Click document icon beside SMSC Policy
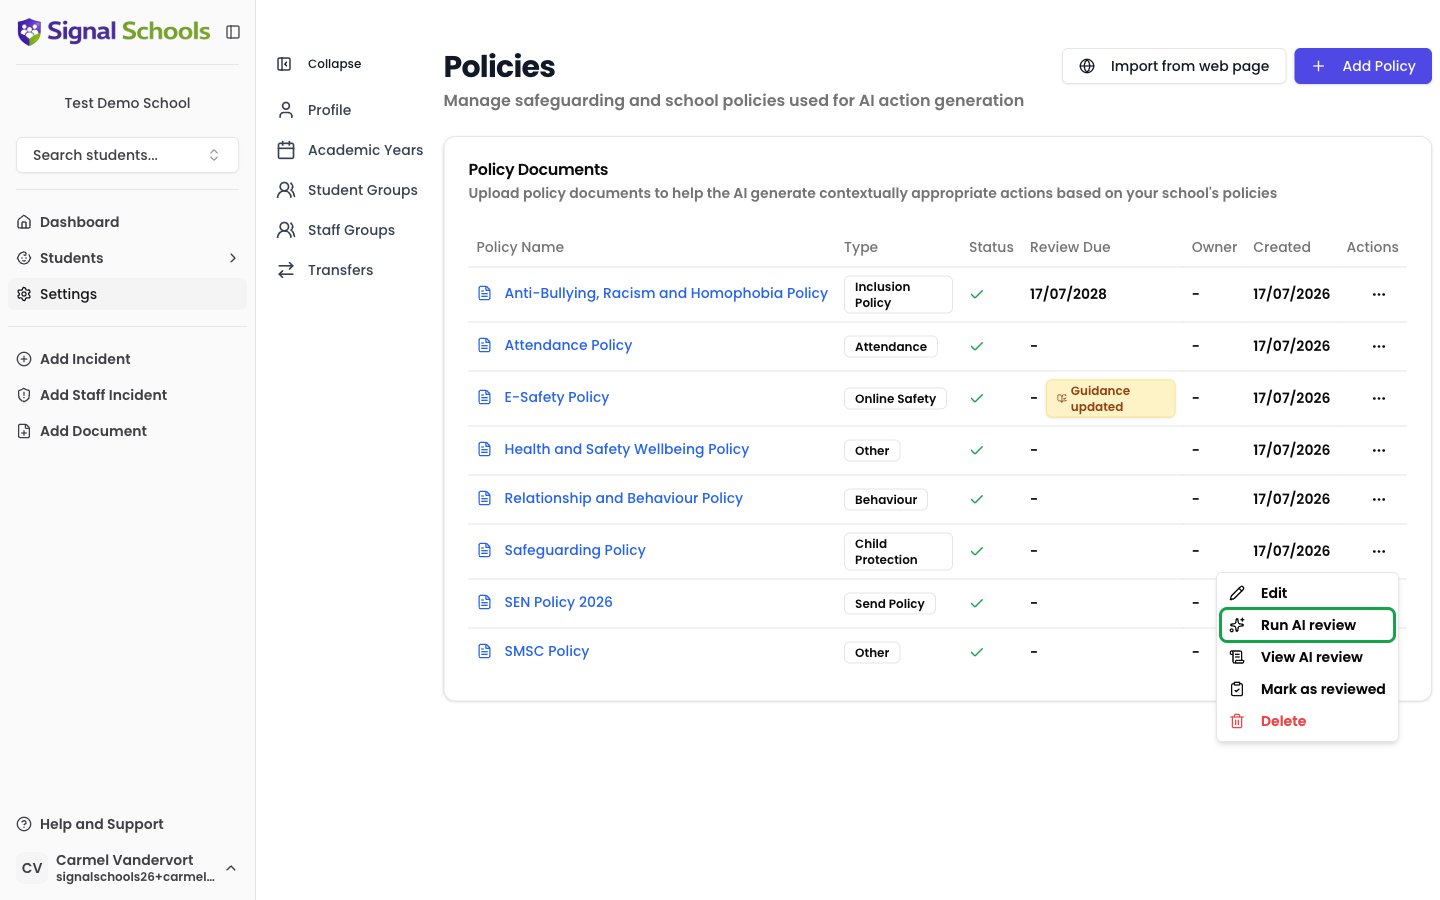This screenshot has width=1440, height=900. tap(485, 651)
